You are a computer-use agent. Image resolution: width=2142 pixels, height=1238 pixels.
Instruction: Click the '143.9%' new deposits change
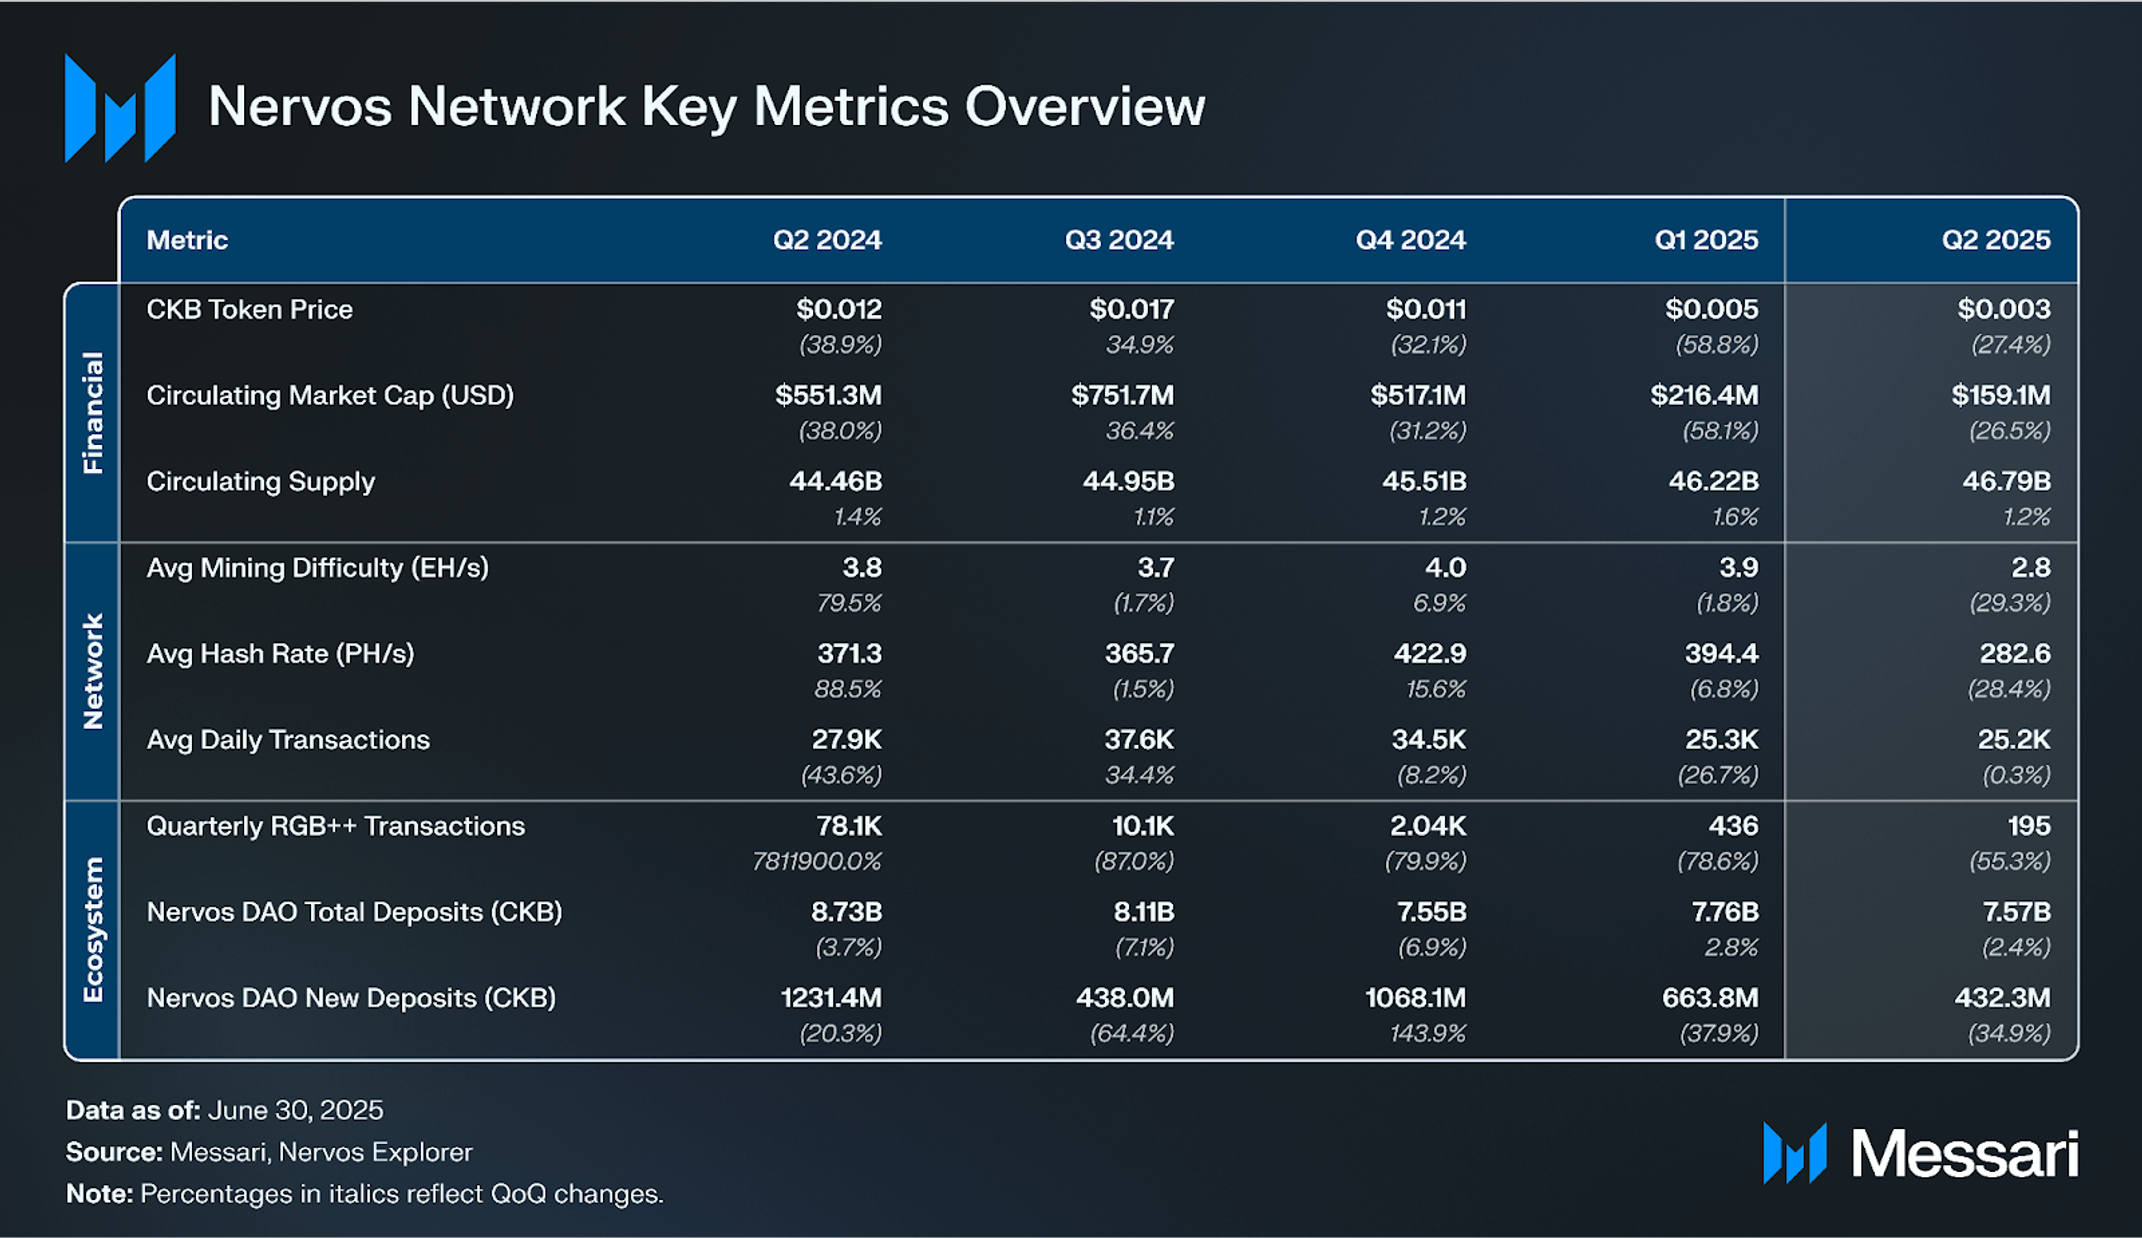[1428, 1033]
